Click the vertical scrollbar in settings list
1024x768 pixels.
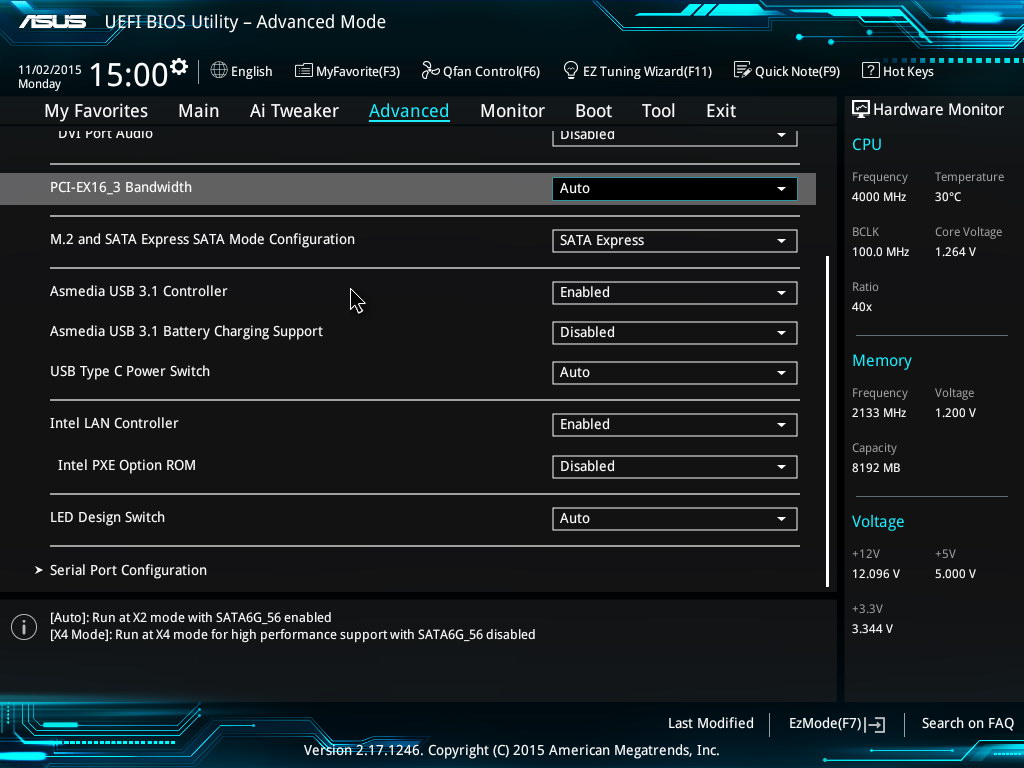[x=827, y=420]
